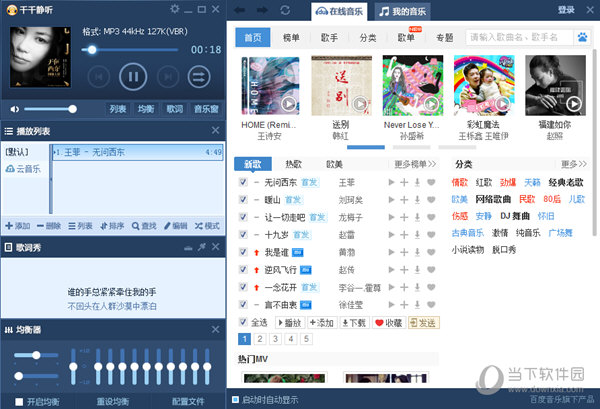The height and width of the screenshot is (409, 600).
Task: Click the 下载 download button below the list
Action: tap(354, 323)
